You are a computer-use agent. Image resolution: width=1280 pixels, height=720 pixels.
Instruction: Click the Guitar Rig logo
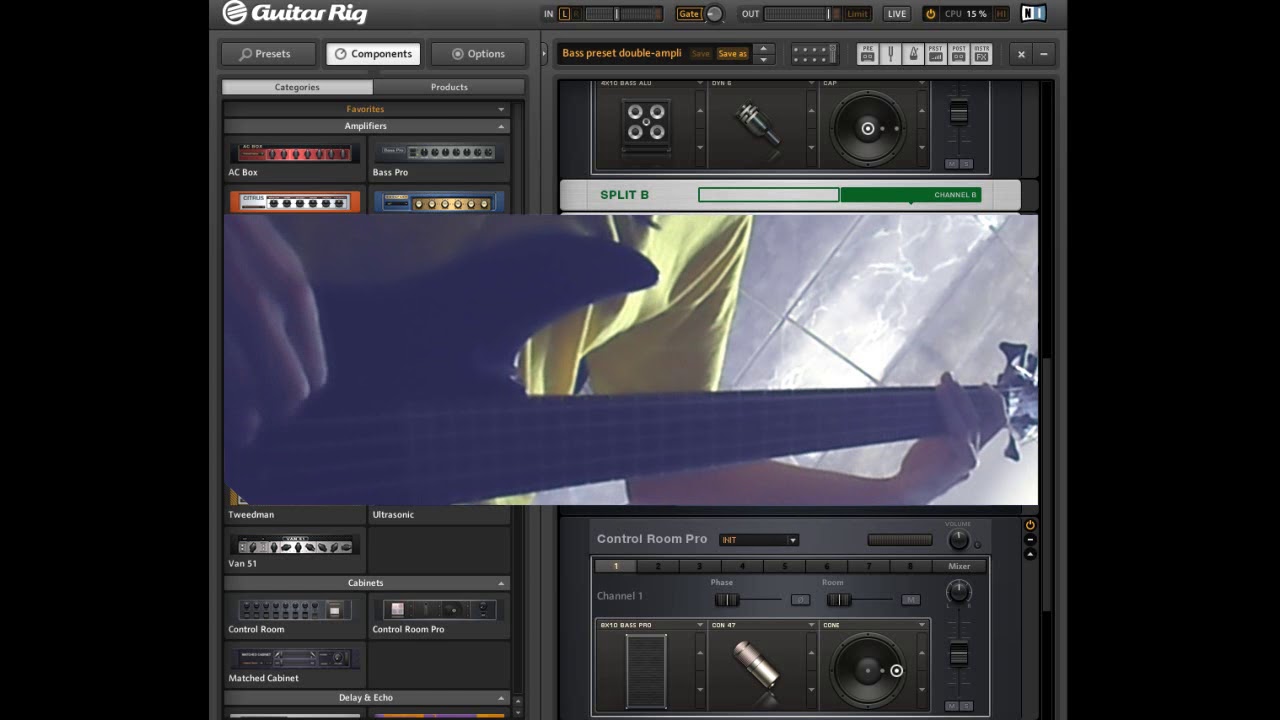[x=295, y=13]
